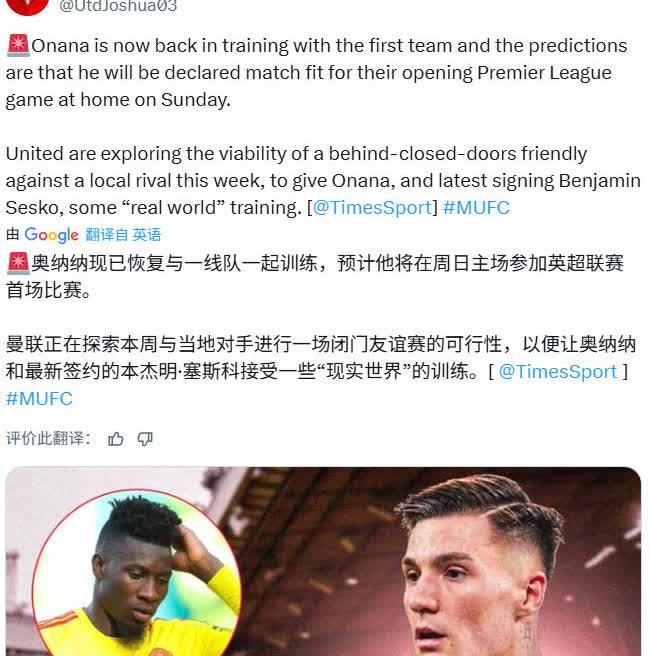Click the Chinese paragraph starting with '曼联正在探索'
This screenshot has height=656, width=650.
click(321, 372)
